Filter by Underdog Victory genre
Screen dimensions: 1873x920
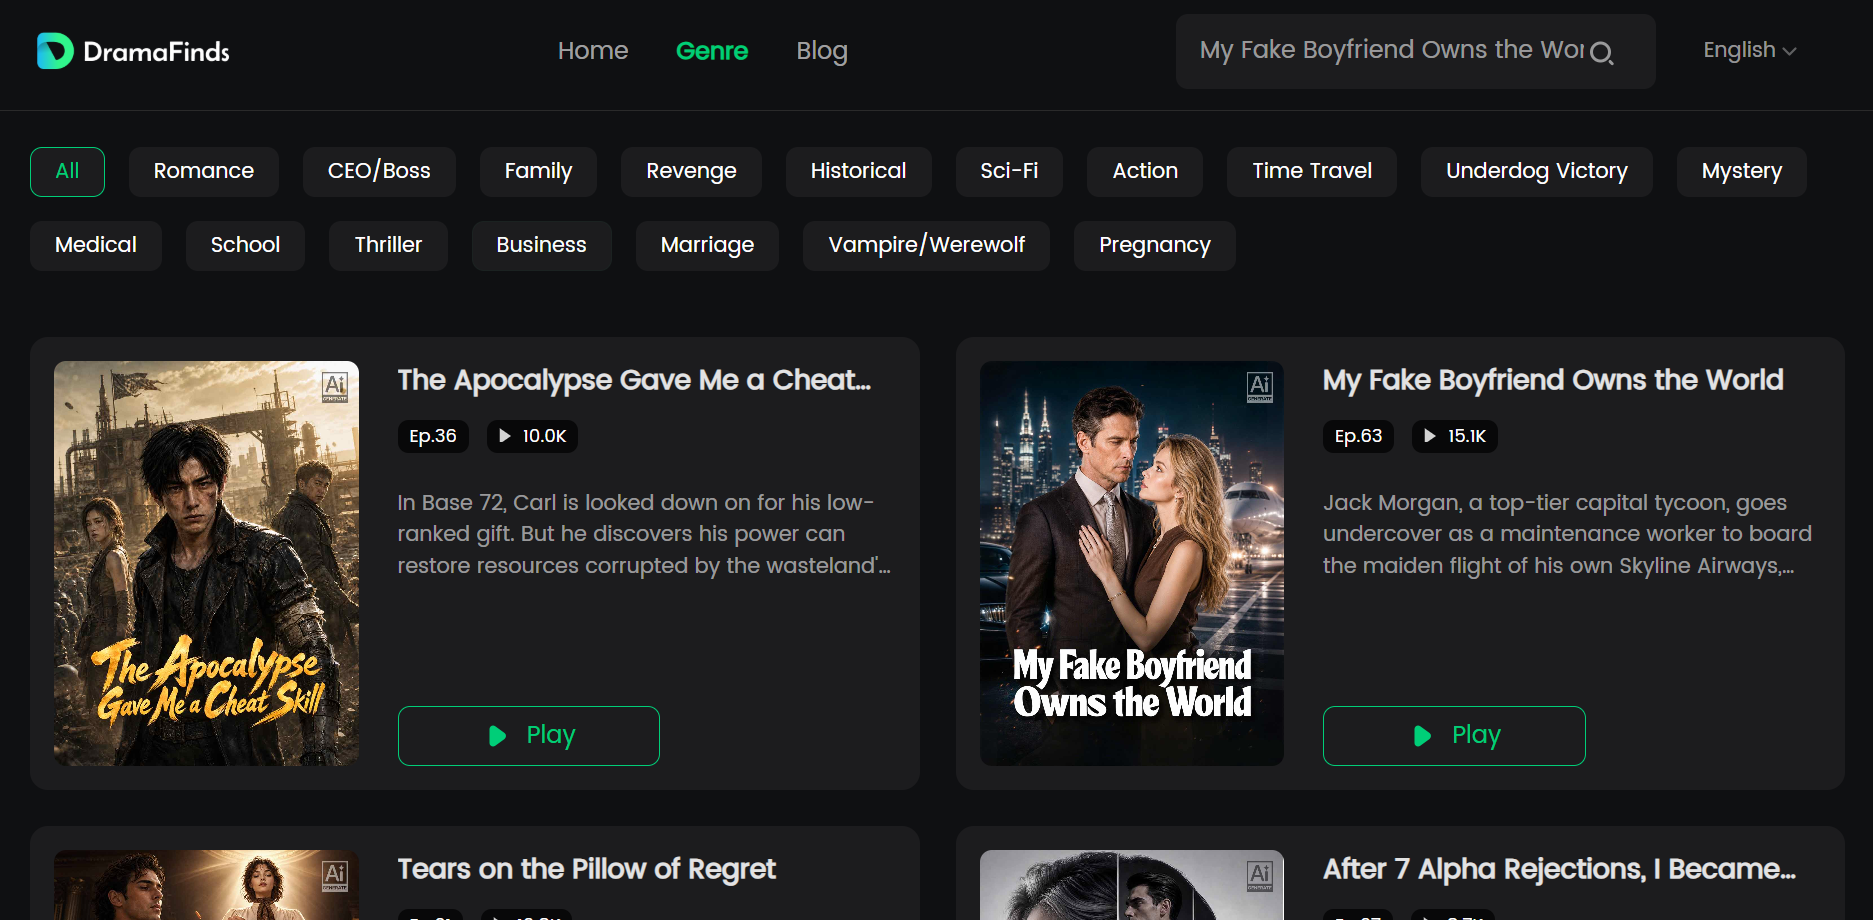point(1537,172)
